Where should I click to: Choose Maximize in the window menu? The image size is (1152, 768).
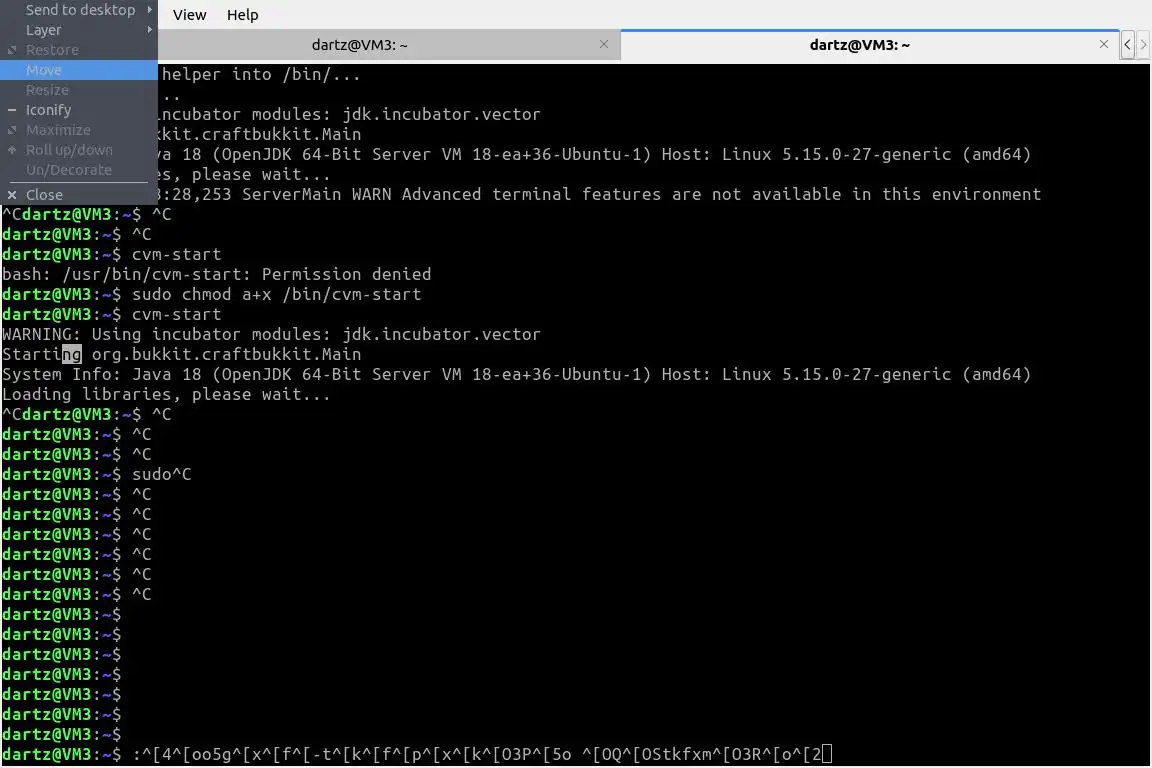(79, 130)
